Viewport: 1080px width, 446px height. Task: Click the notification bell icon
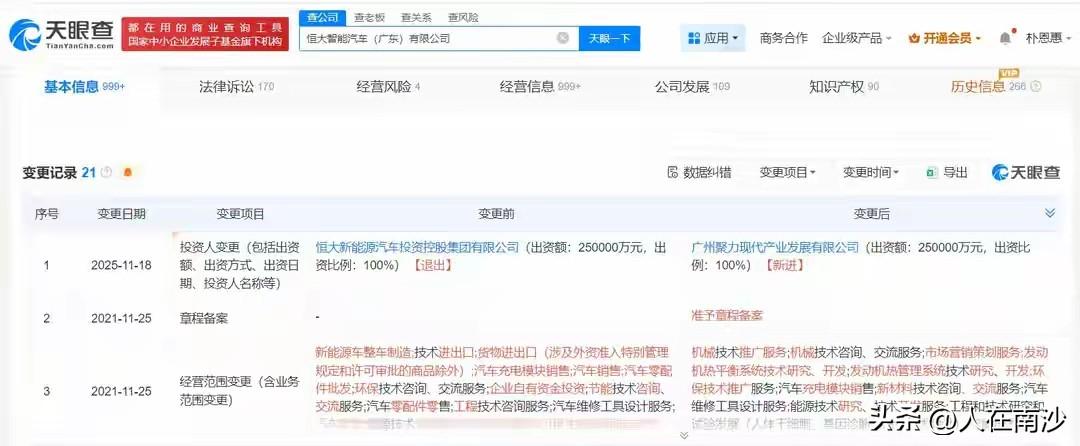[x=1006, y=38]
